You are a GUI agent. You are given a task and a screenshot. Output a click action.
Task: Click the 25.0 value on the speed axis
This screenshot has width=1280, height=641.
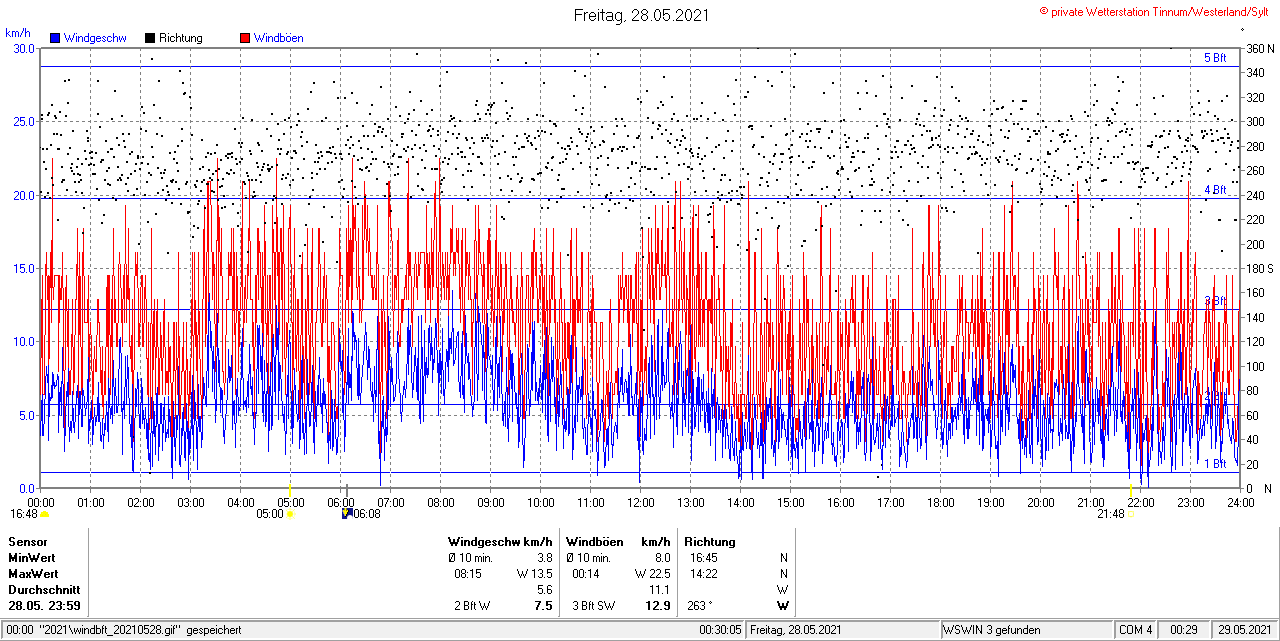click(x=23, y=121)
